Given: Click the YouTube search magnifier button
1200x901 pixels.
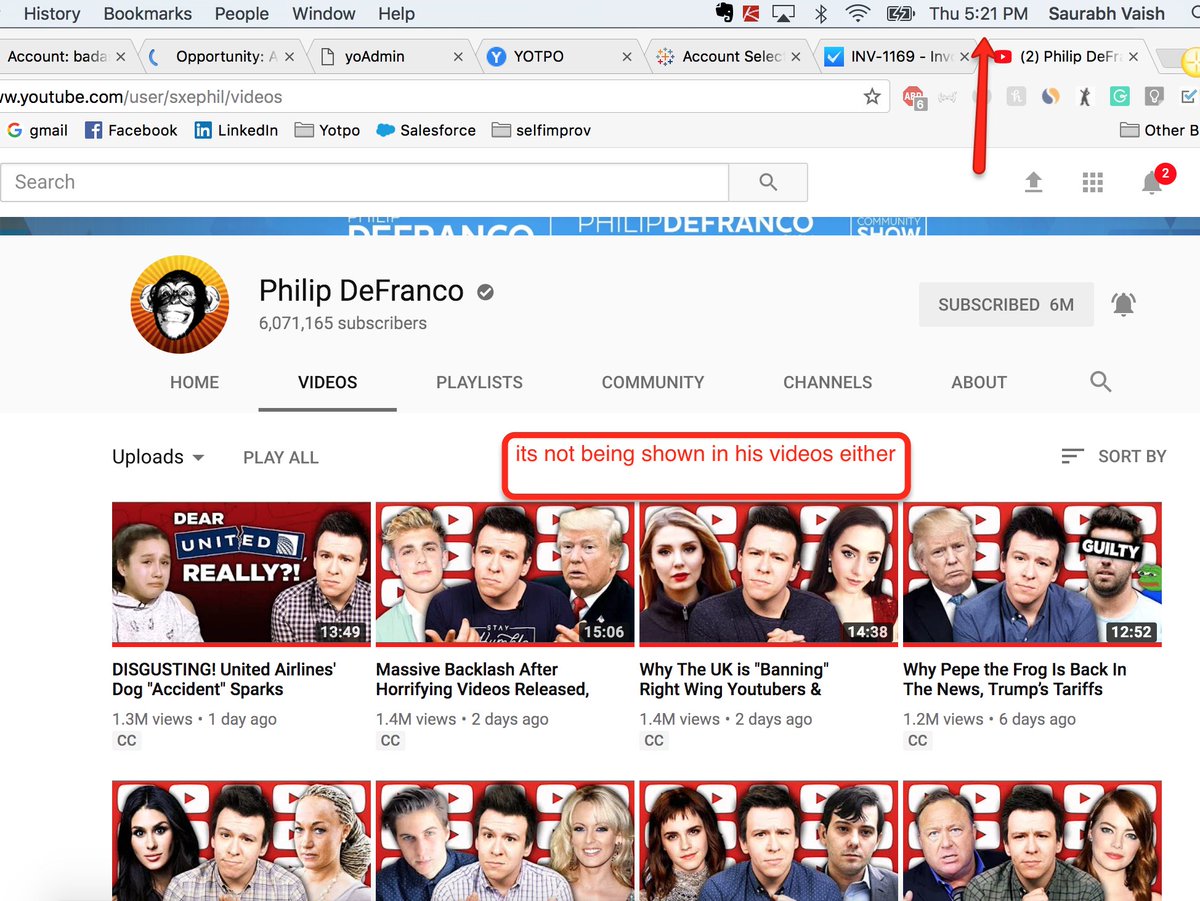Looking at the screenshot, I should click(x=768, y=182).
